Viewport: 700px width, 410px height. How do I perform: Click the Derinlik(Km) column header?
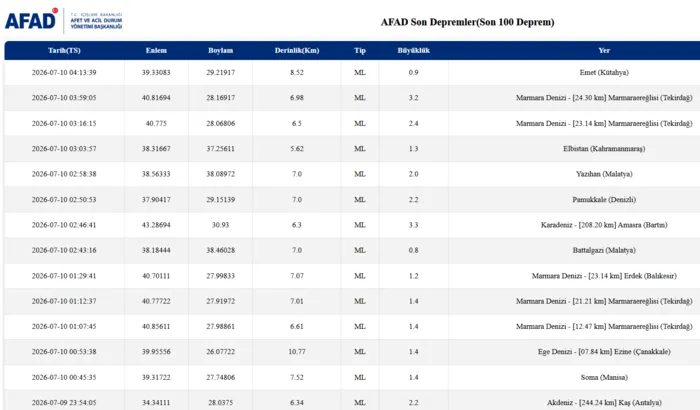[x=297, y=50]
